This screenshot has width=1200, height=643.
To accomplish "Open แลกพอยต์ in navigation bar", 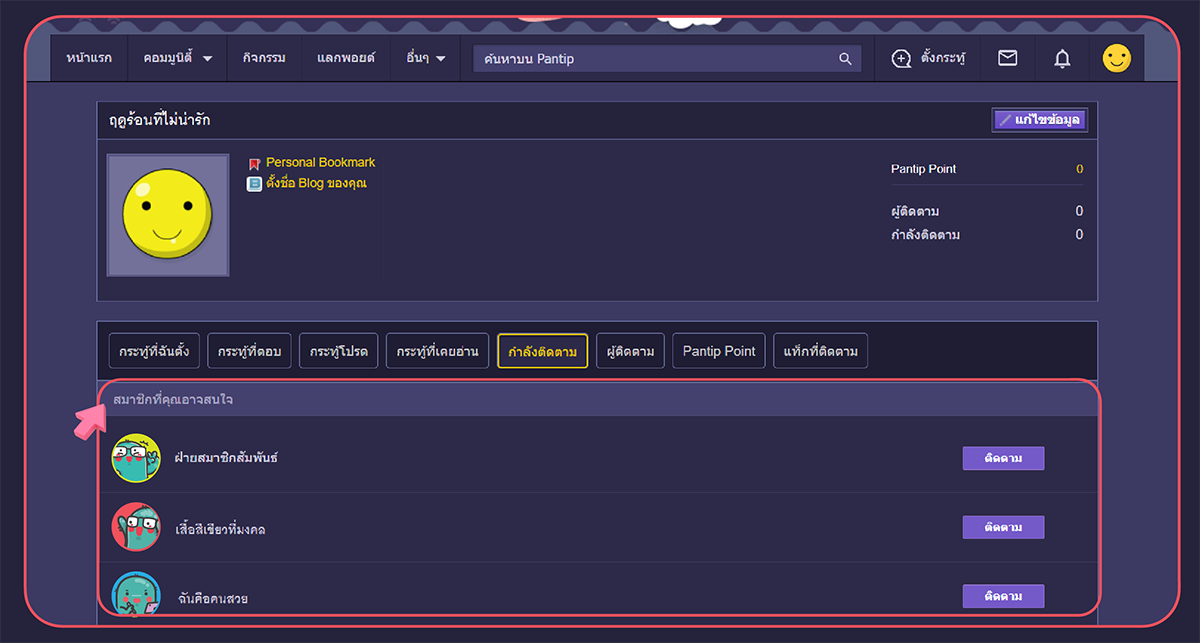I will coord(346,59).
